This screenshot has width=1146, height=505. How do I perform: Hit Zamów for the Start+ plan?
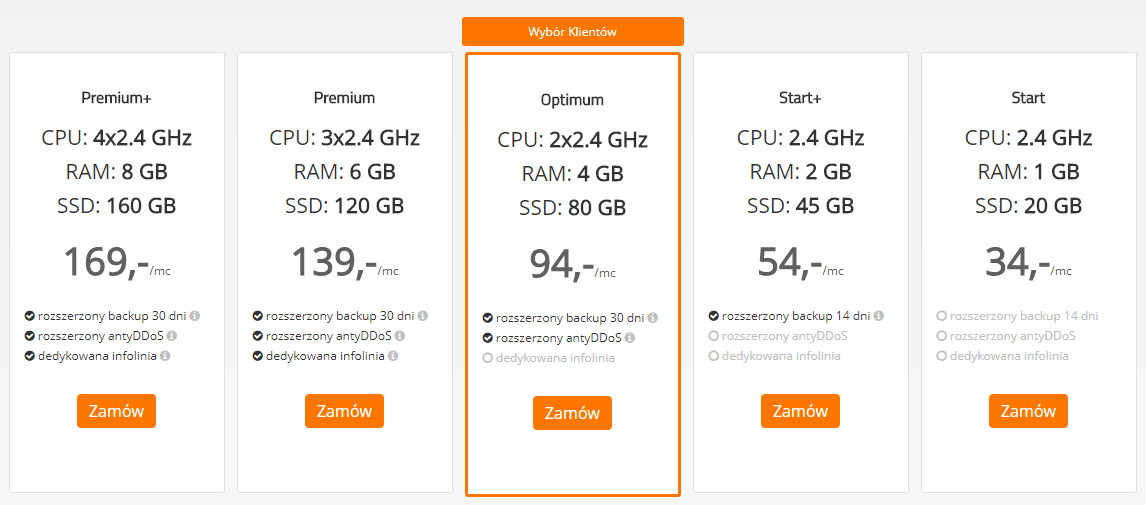800,411
